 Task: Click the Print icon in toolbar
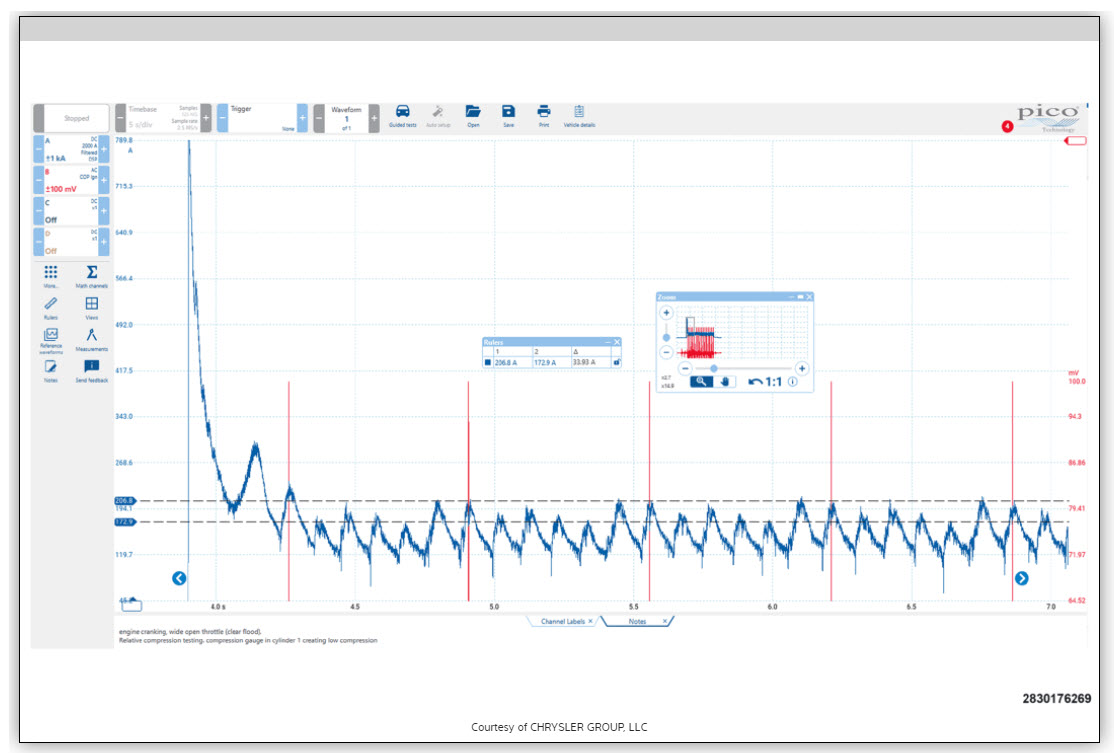544,112
